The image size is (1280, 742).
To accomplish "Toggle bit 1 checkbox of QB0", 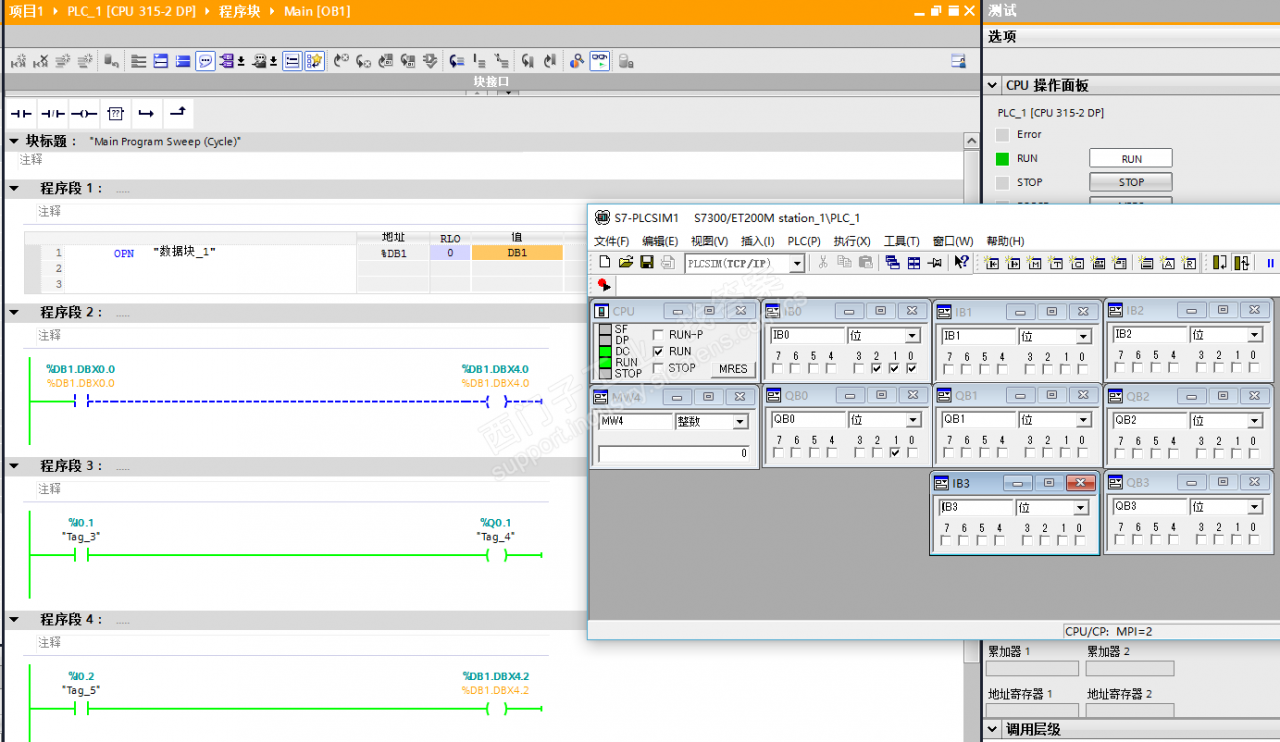I will coord(894,453).
